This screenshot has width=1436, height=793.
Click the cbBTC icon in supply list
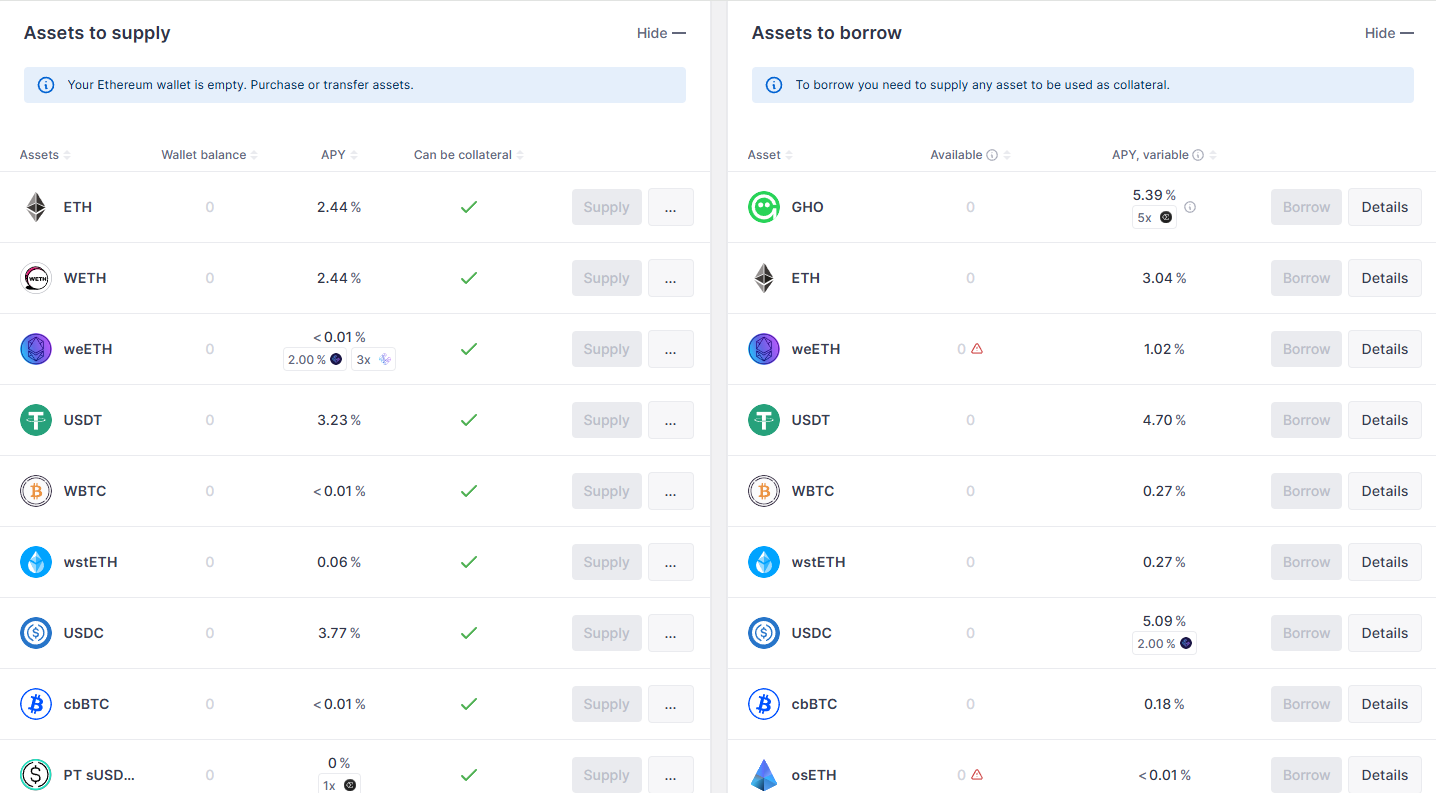tap(36, 704)
